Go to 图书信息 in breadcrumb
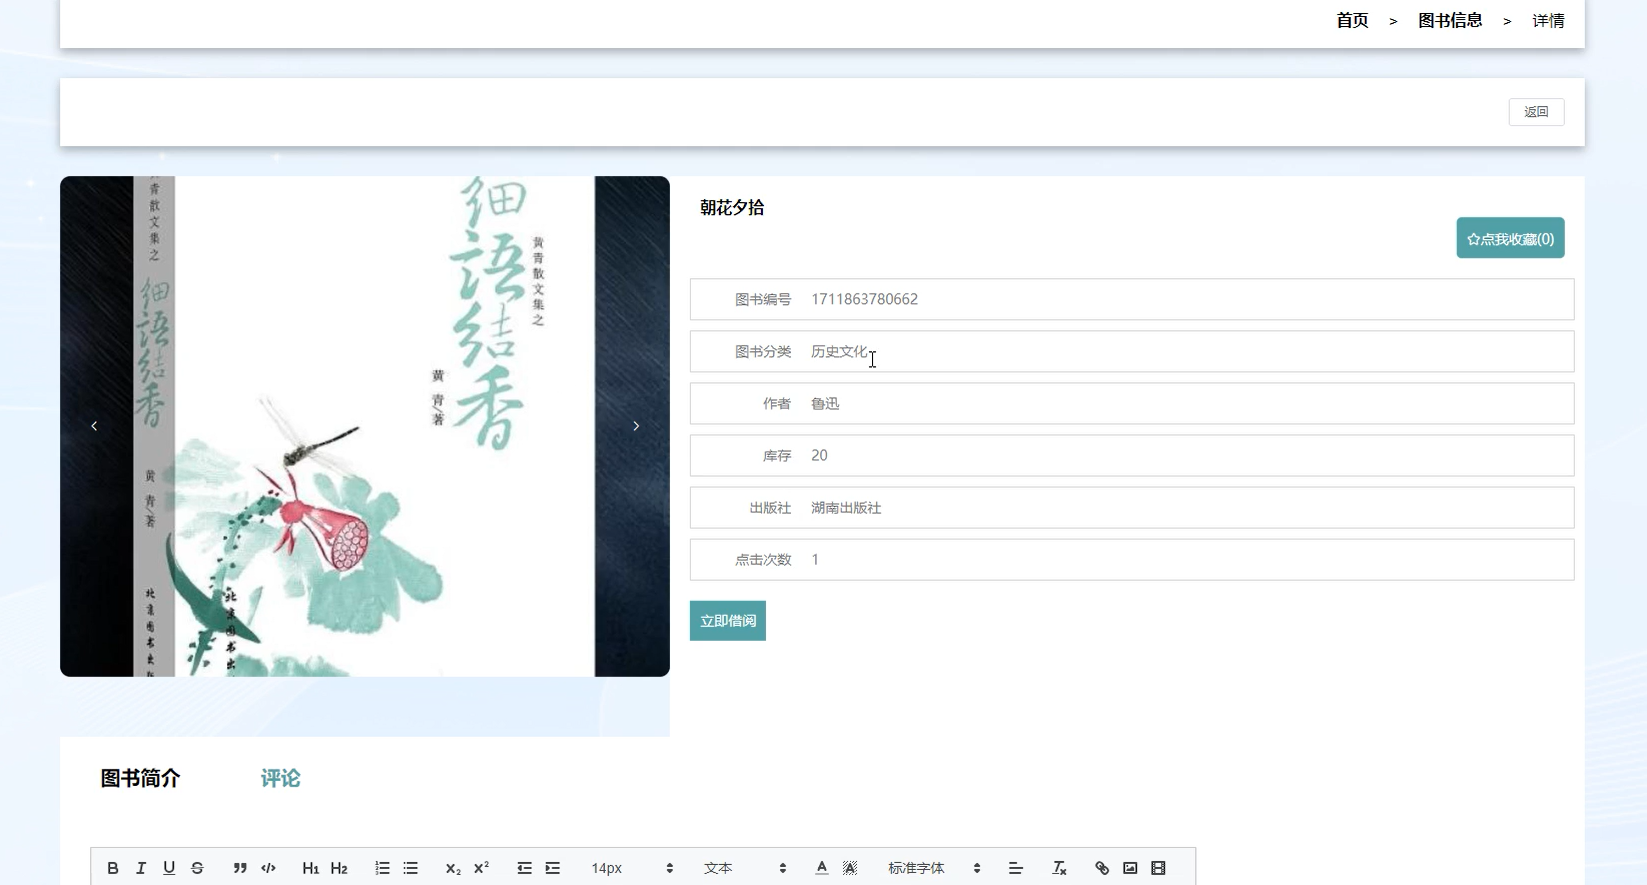This screenshot has height=885, width=1647. coord(1450,20)
